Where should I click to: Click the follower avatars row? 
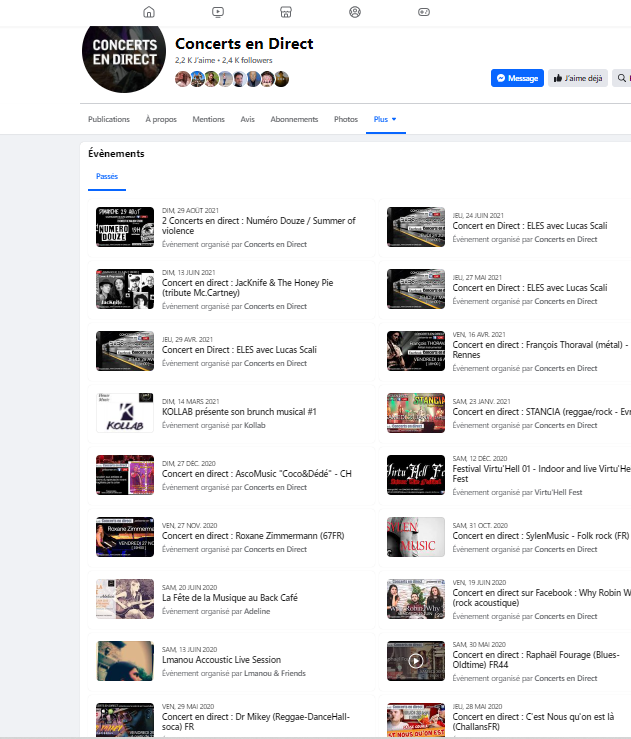[x=232, y=79]
